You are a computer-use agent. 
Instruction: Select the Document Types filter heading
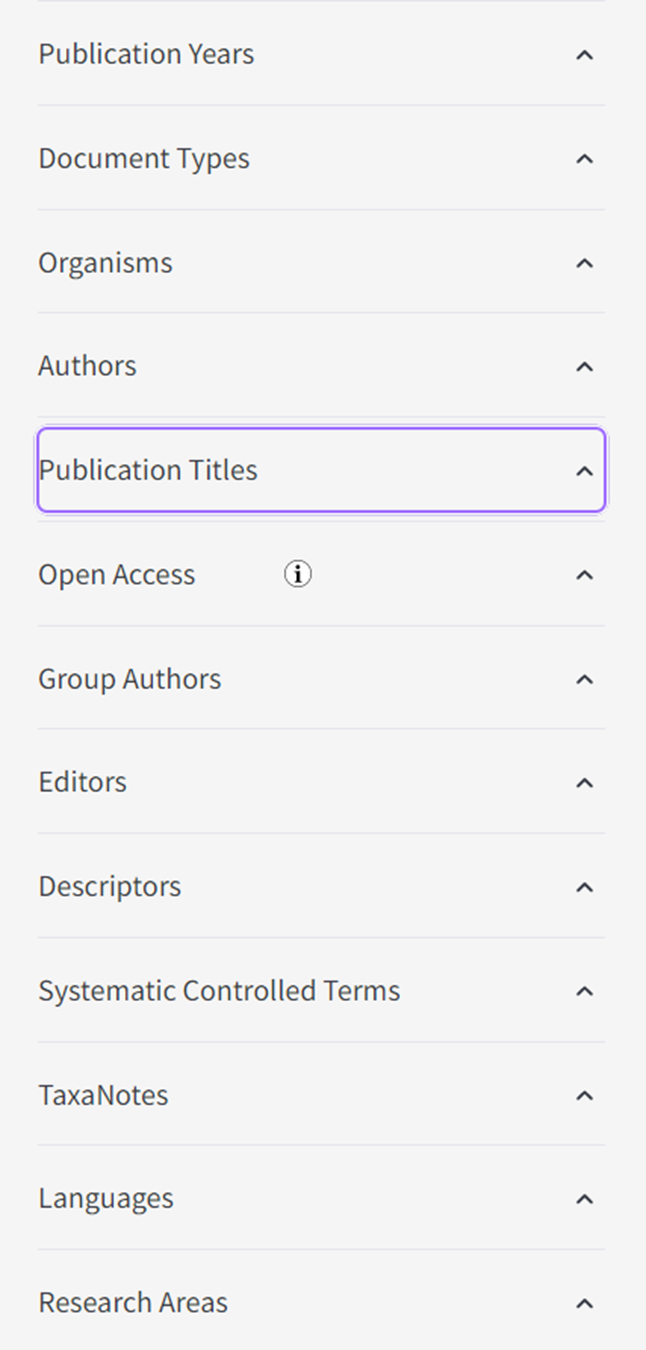point(144,158)
